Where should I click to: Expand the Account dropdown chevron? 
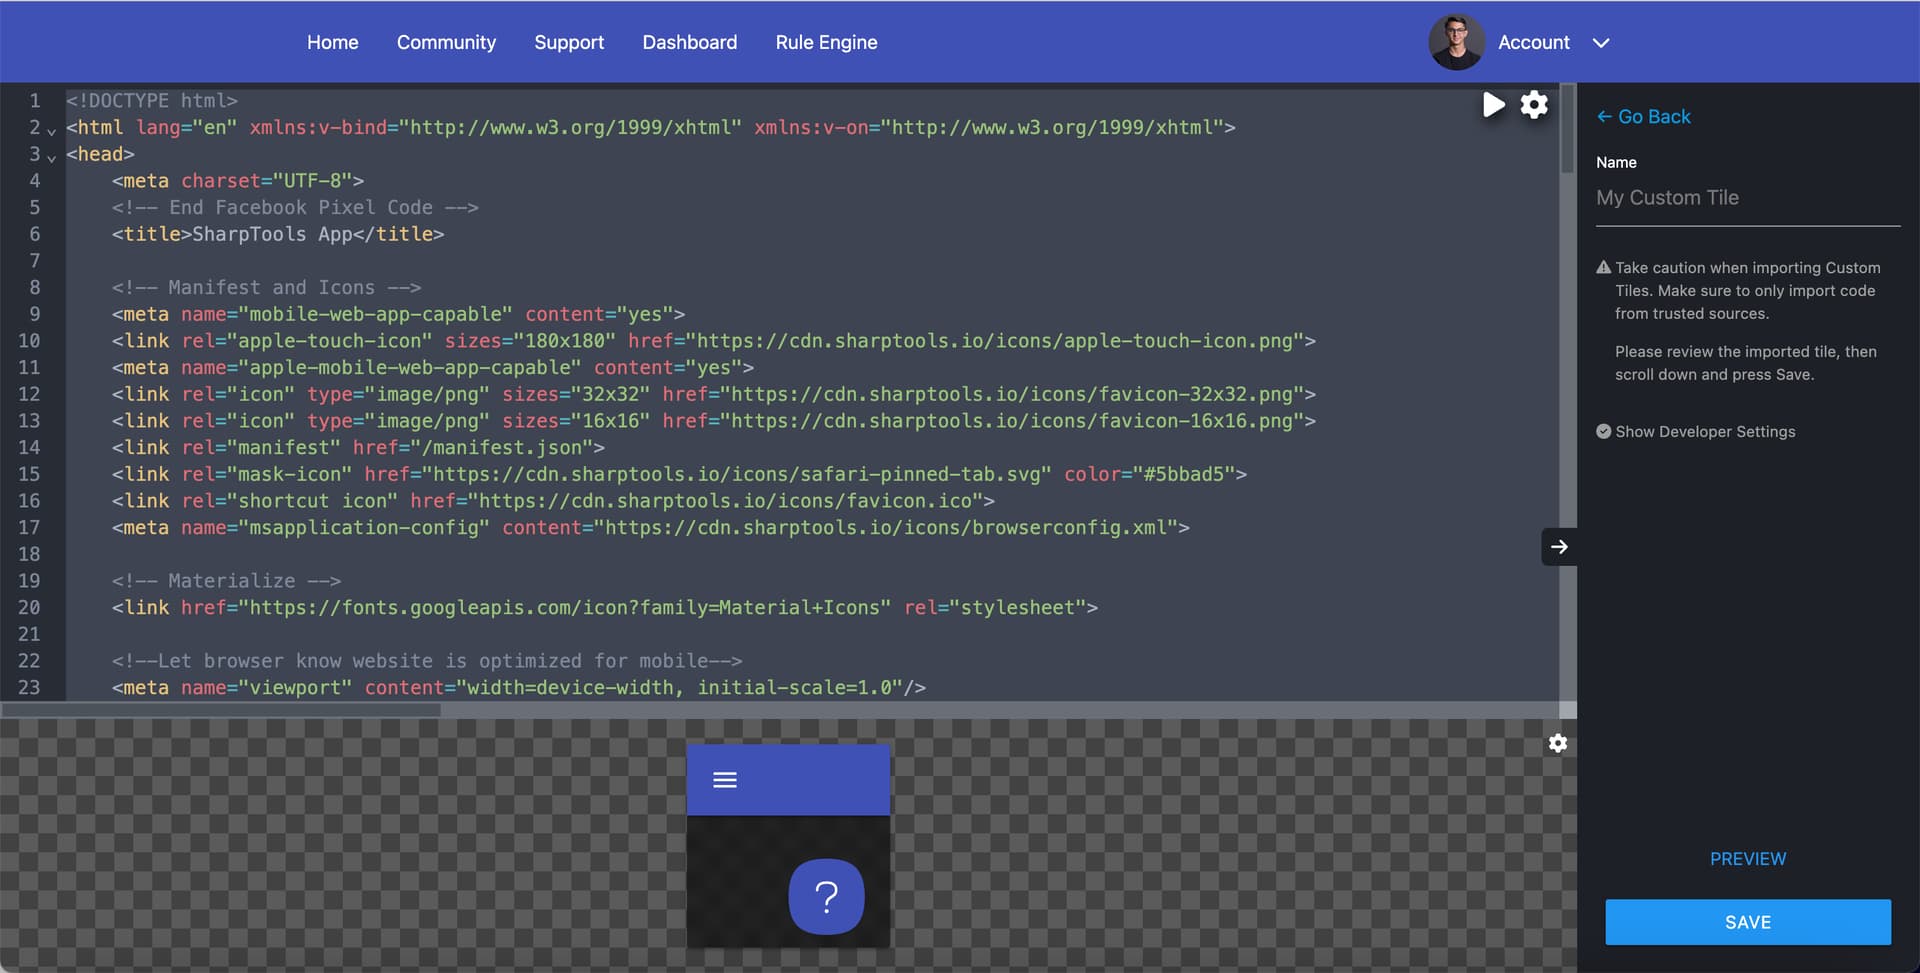pos(1601,43)
